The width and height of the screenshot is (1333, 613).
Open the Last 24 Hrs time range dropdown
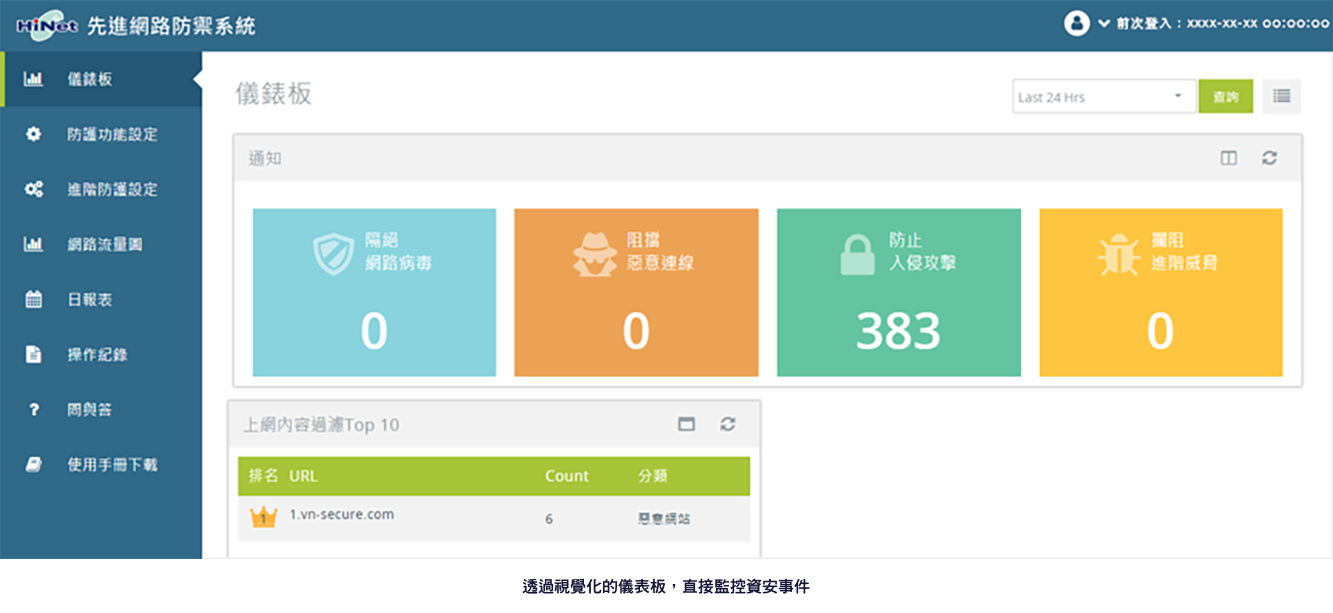1103,97
